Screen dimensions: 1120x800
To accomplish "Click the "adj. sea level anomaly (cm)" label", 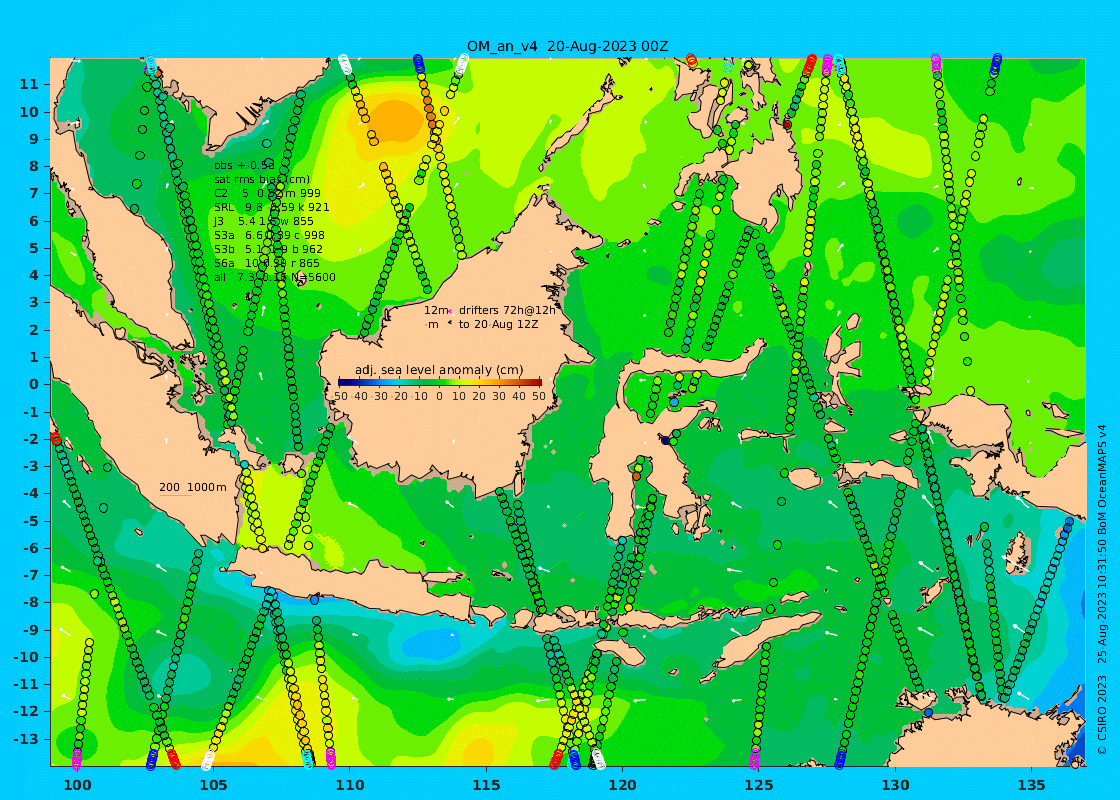I will point(439,370).
